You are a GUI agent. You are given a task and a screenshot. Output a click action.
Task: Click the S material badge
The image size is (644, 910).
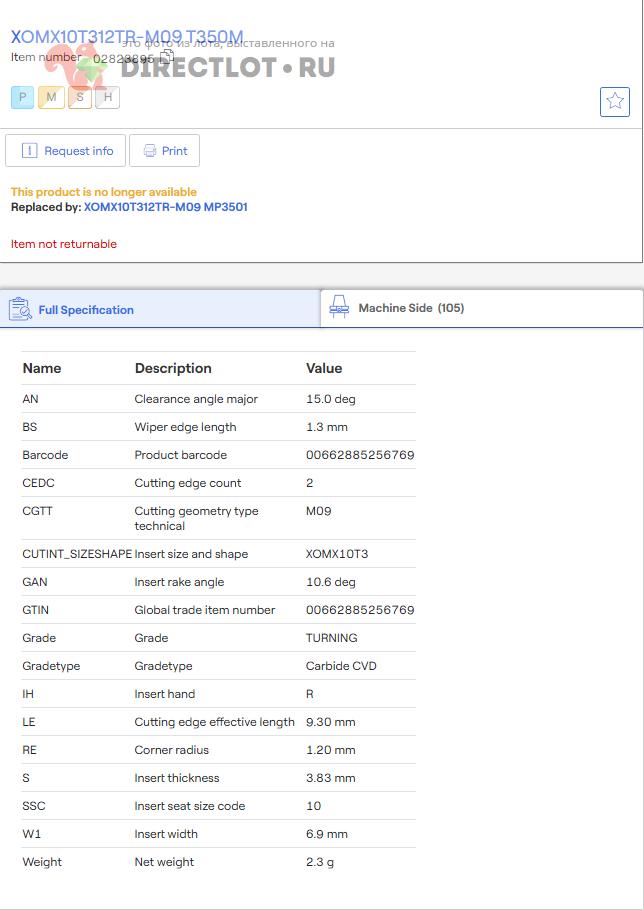(x=79, y=97)
